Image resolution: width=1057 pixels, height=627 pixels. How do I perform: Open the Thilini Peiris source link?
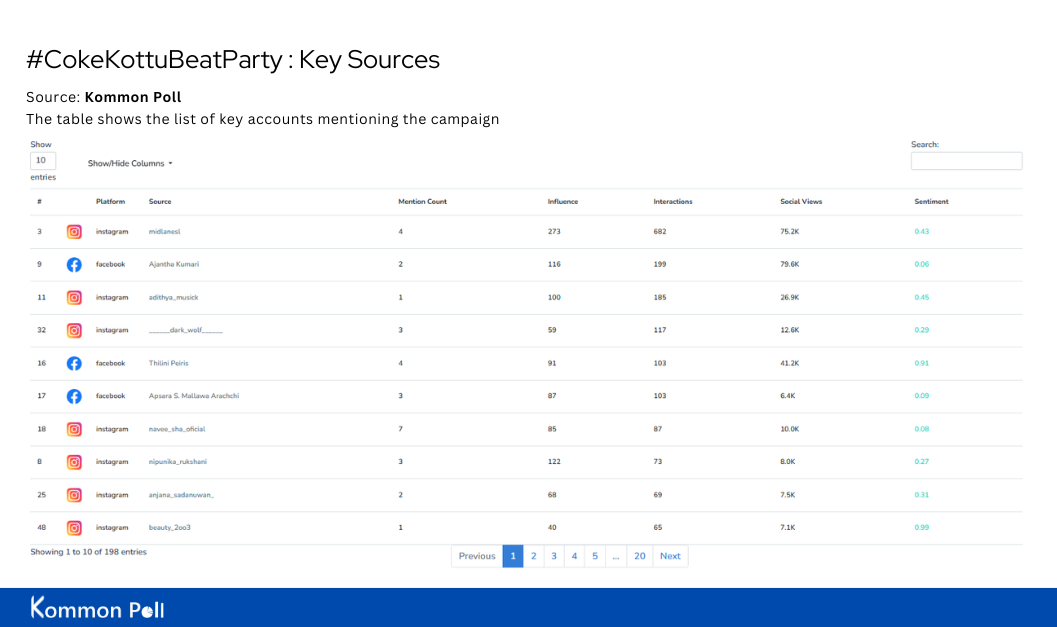(x=168, y=364)
